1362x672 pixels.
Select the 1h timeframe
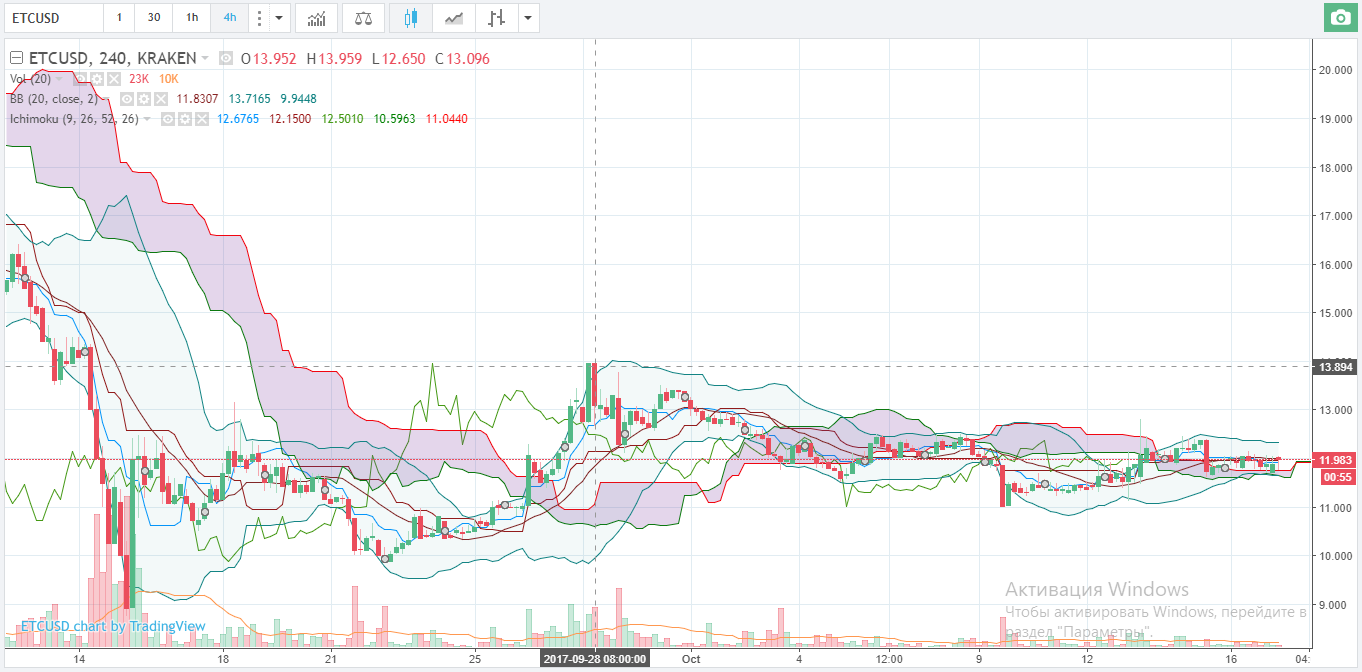click(192, 18)
